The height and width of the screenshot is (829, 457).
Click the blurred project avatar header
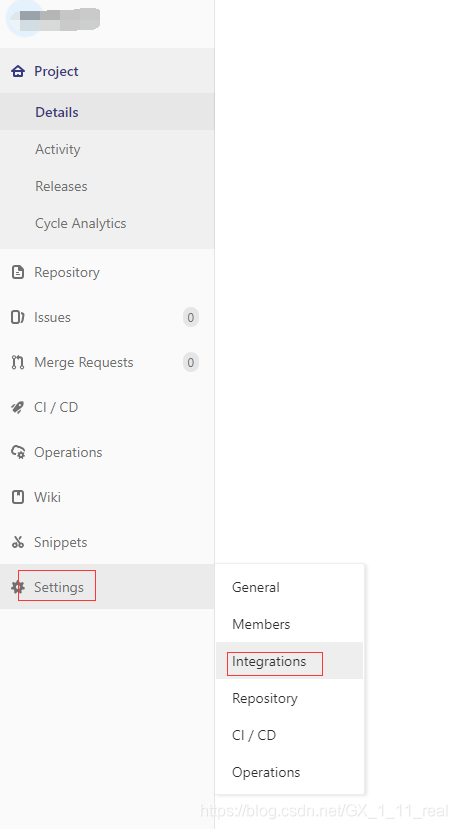coord(53,19)
